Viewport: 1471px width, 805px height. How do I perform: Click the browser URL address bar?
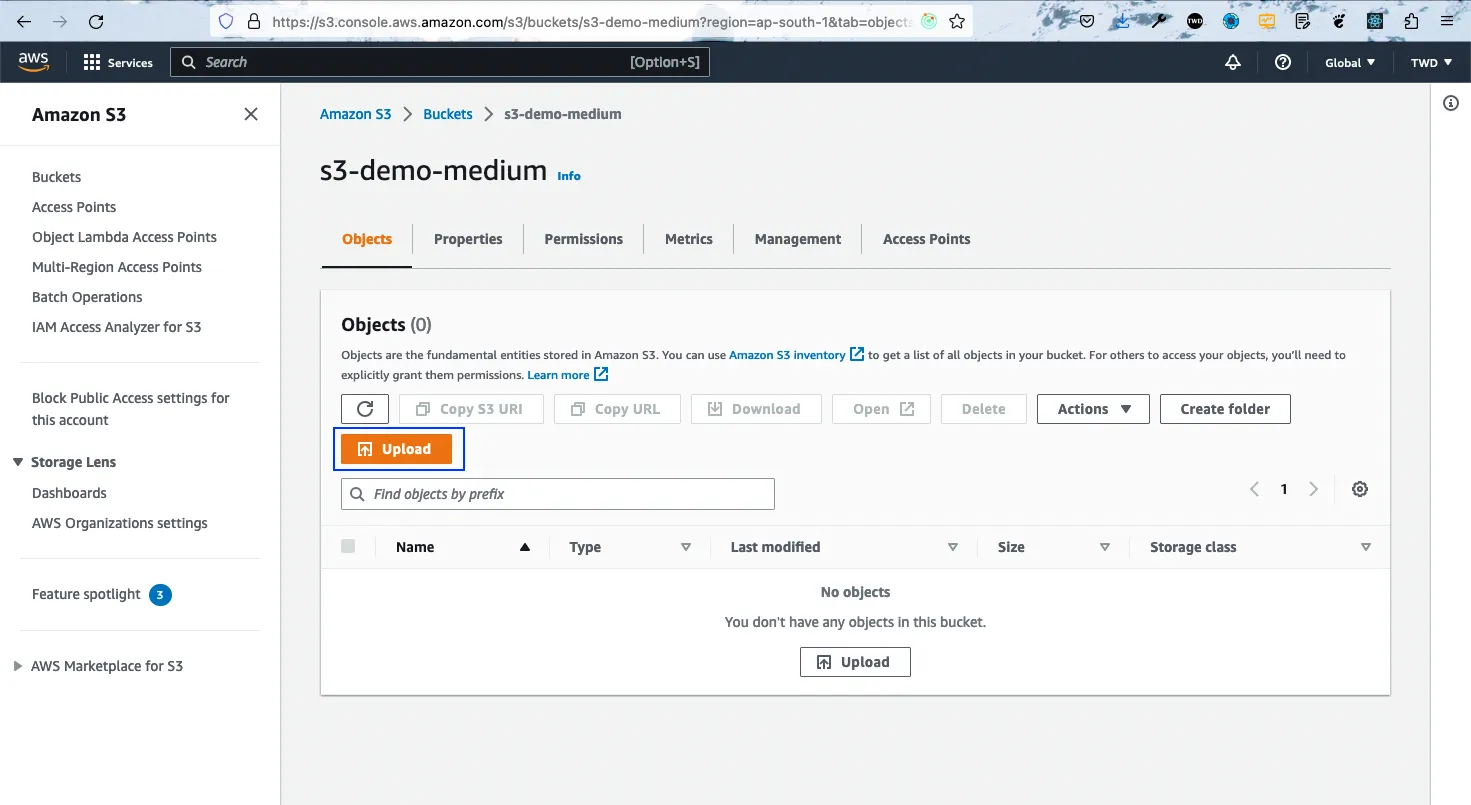pyautogui.click(x=591, y=21)
